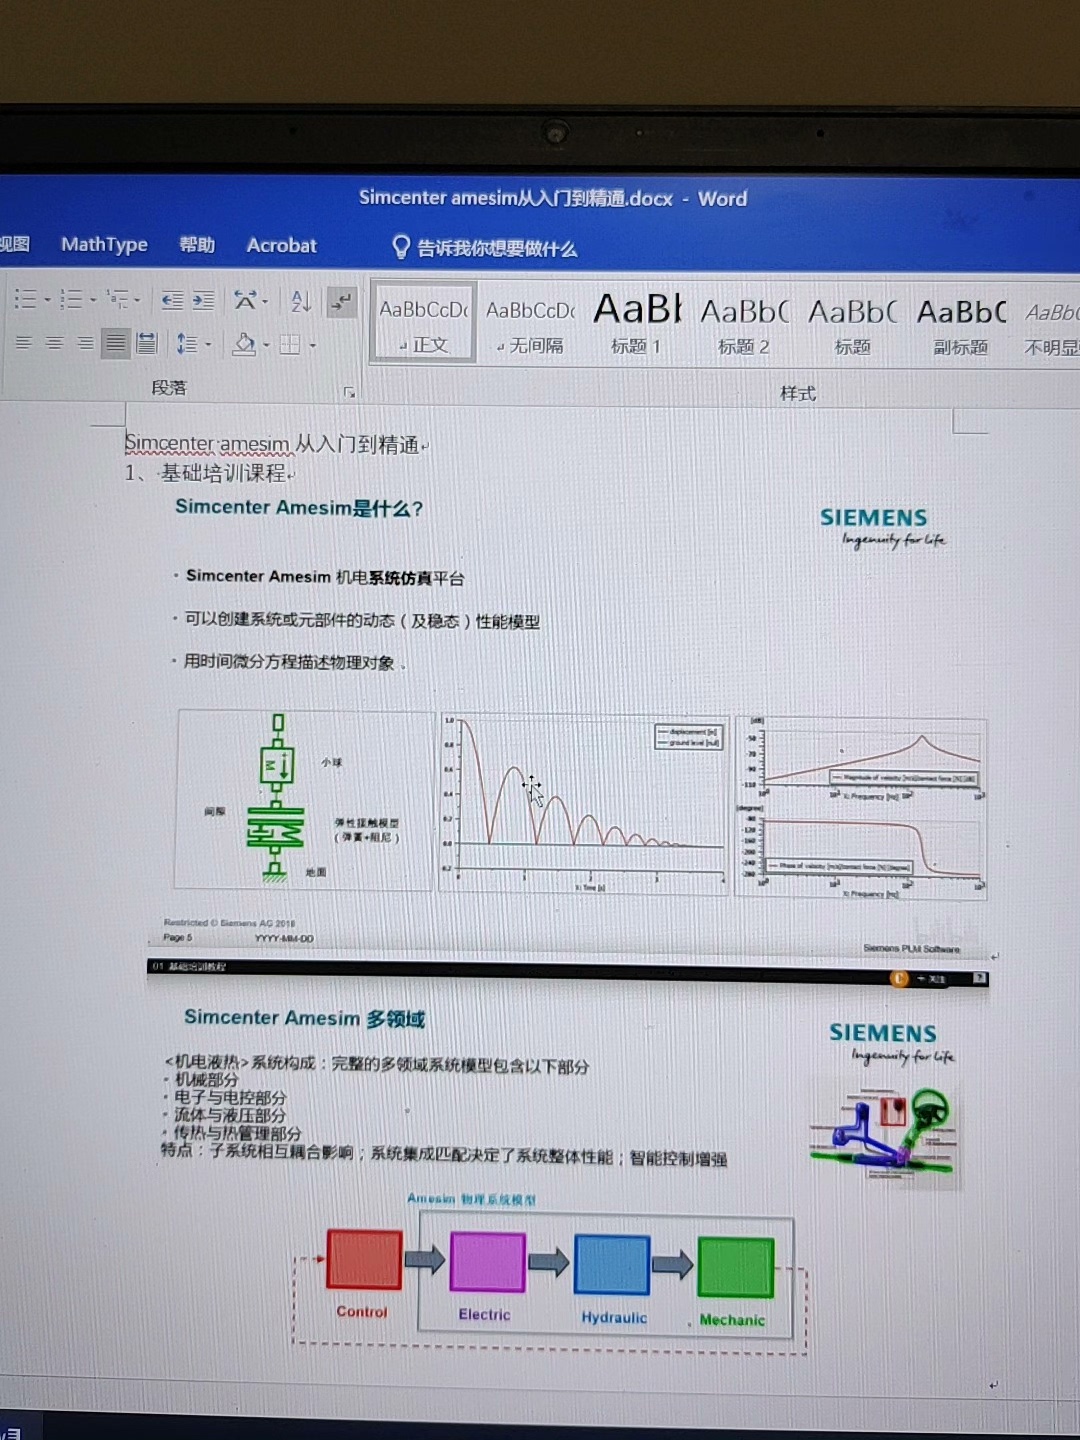Center-align the paragraph text
Viewport: 1080px width, 1440px height.
[55, 343]
